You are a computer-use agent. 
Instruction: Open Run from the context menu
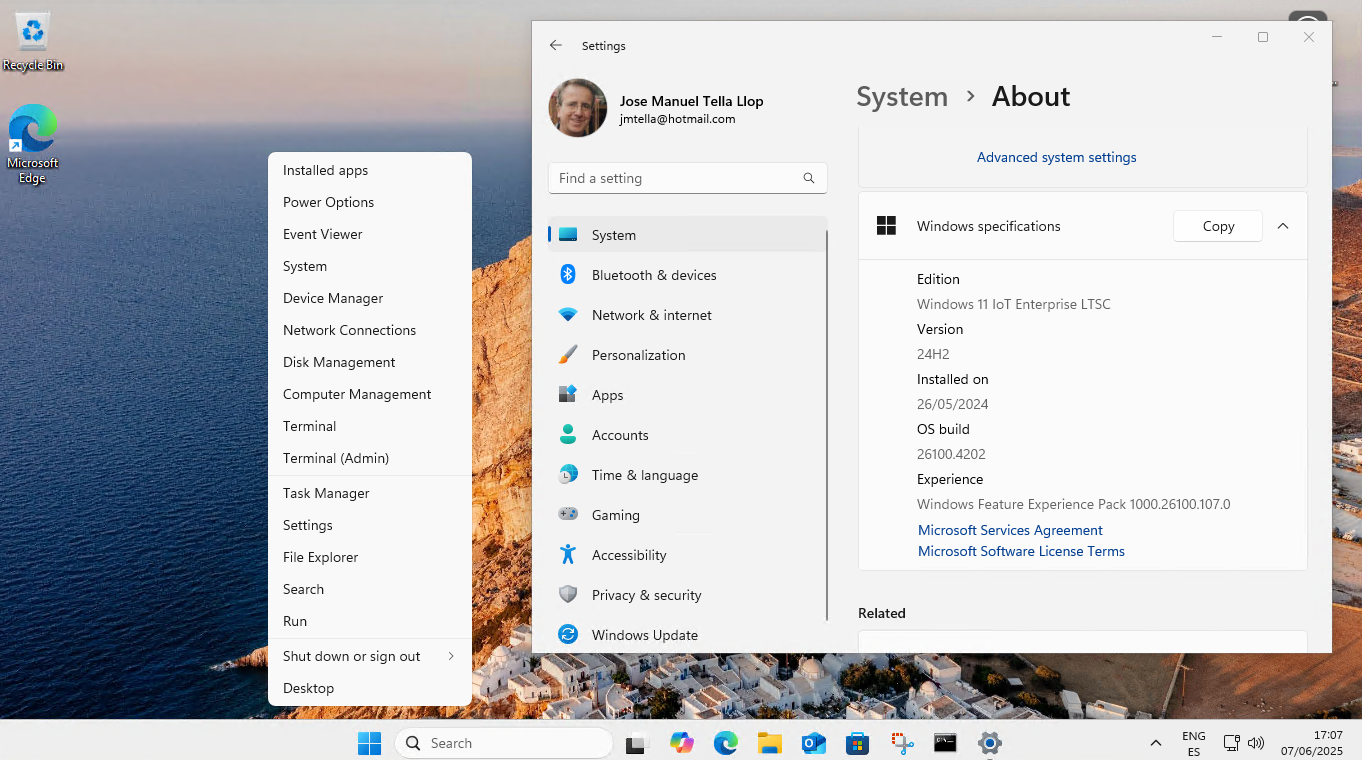(369, 621)
